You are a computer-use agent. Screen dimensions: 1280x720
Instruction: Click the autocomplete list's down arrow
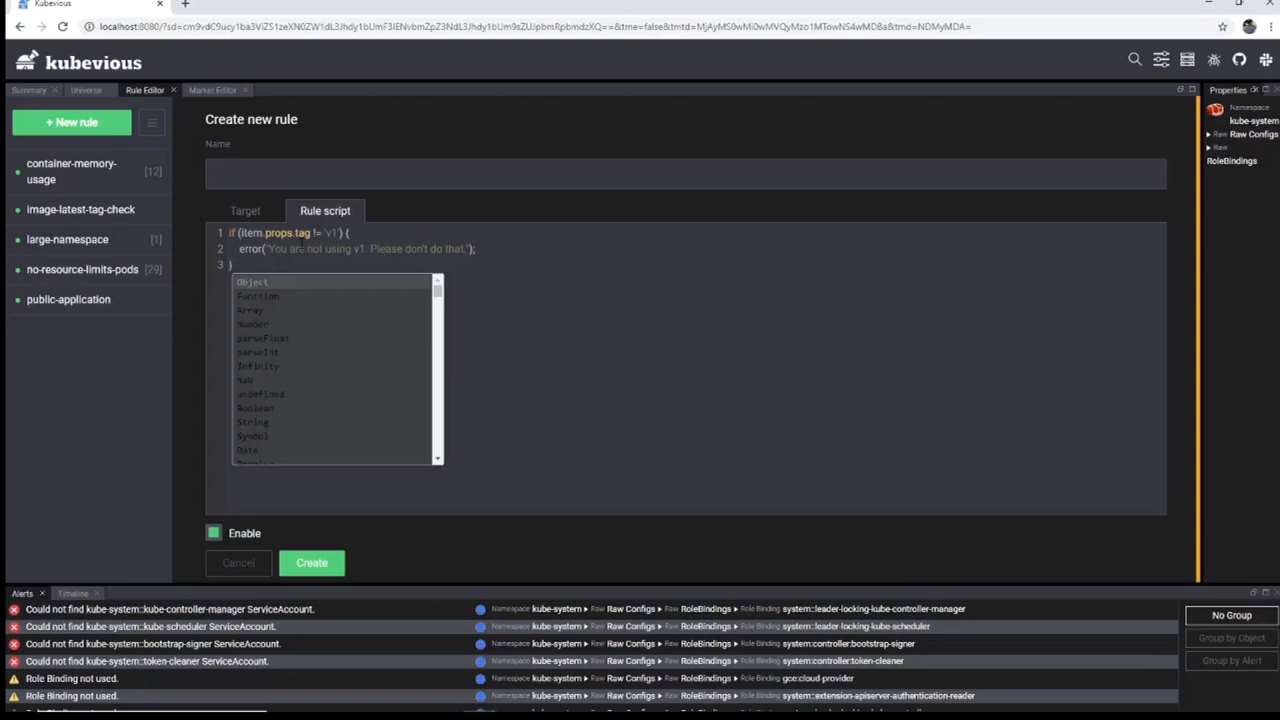tap(437, 458)
